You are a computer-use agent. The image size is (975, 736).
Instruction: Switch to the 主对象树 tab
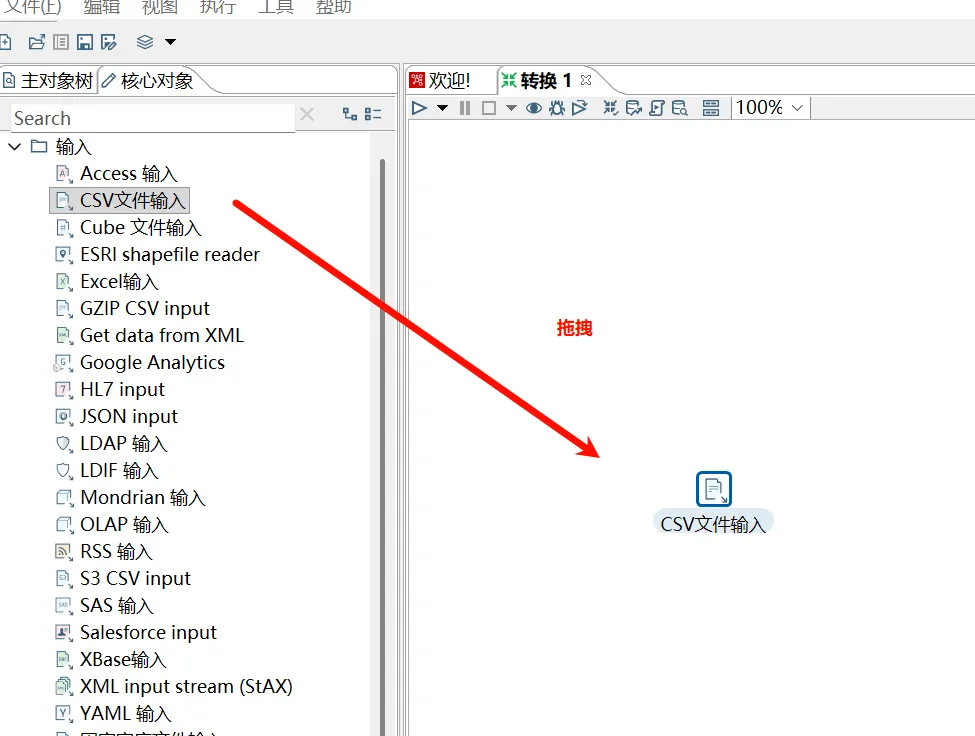coord(48,81)
